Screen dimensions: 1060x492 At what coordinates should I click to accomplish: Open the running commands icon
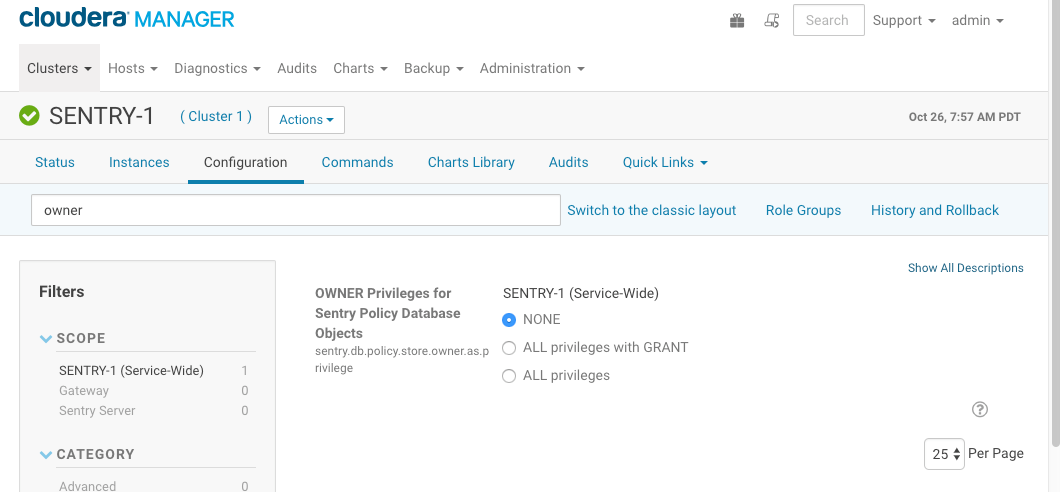coord(771,21)
